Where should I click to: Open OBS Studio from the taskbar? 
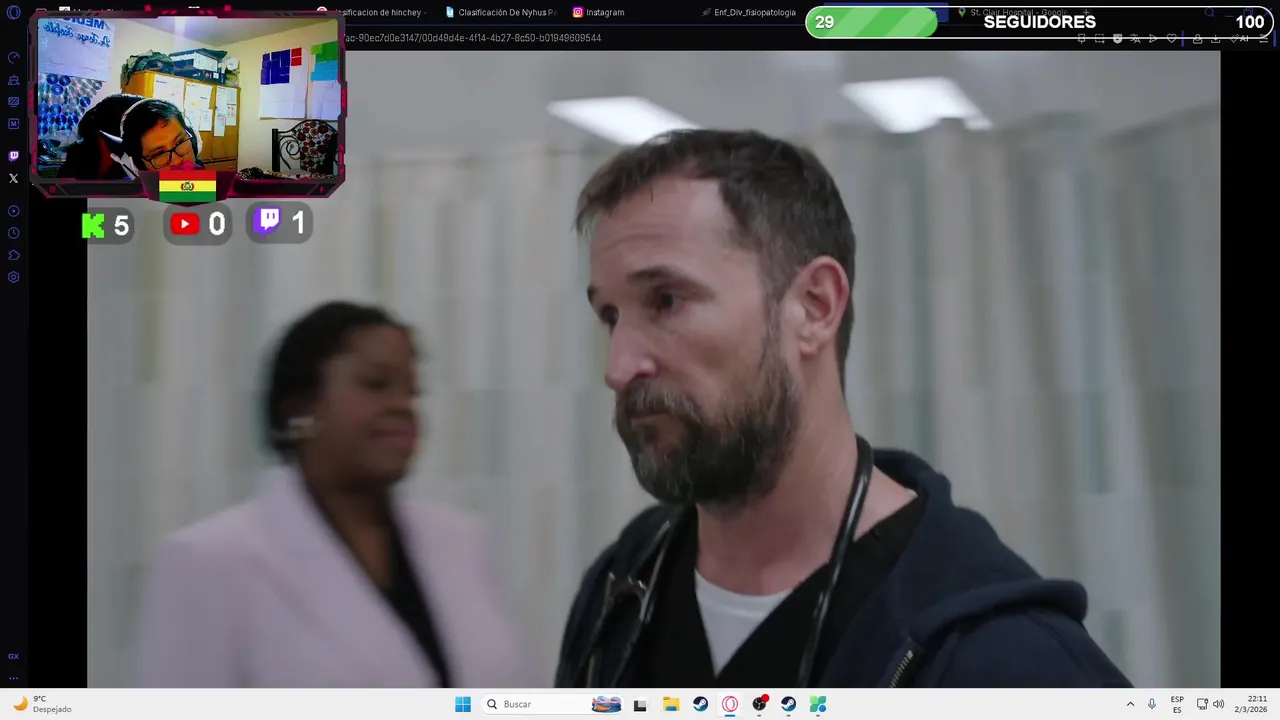(759, 704)
